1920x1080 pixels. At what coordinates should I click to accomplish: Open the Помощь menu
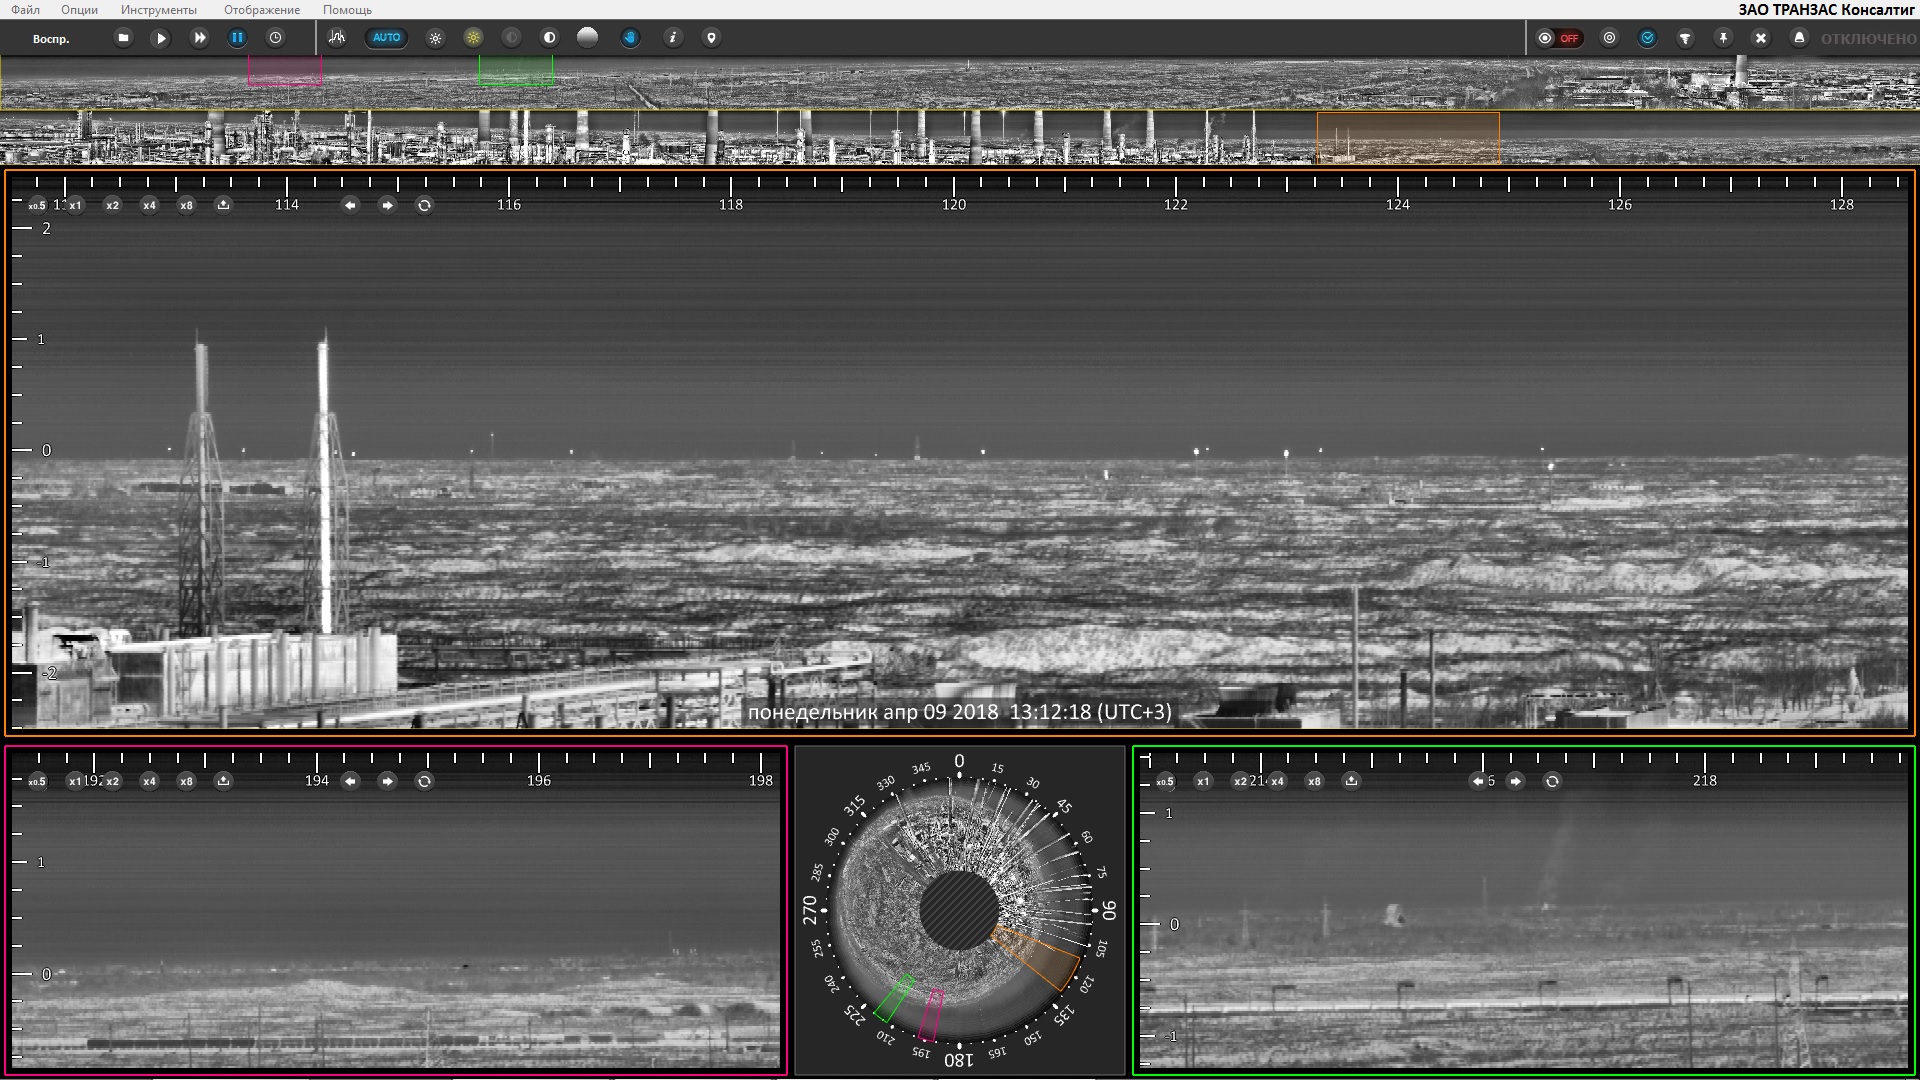click(x=347, y=9)
